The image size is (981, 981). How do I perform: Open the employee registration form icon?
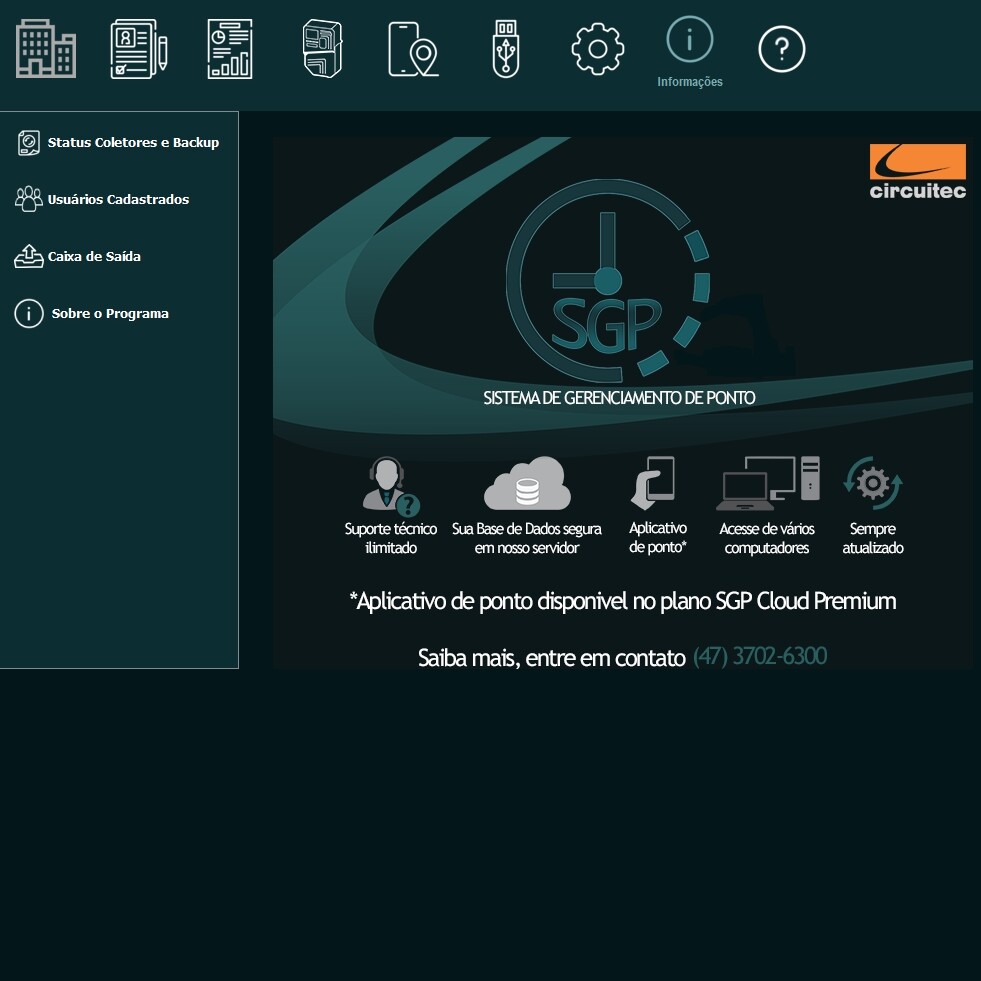coord(138,49)
